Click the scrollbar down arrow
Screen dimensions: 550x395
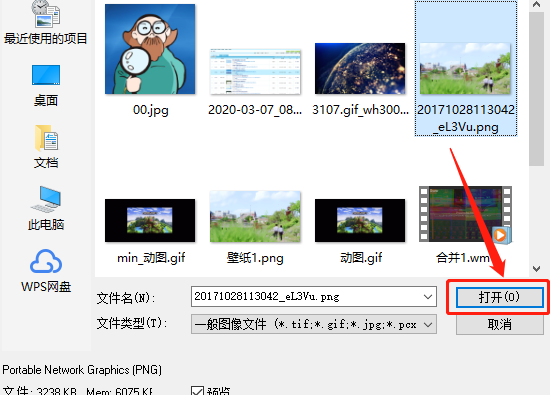coord(536,269)
